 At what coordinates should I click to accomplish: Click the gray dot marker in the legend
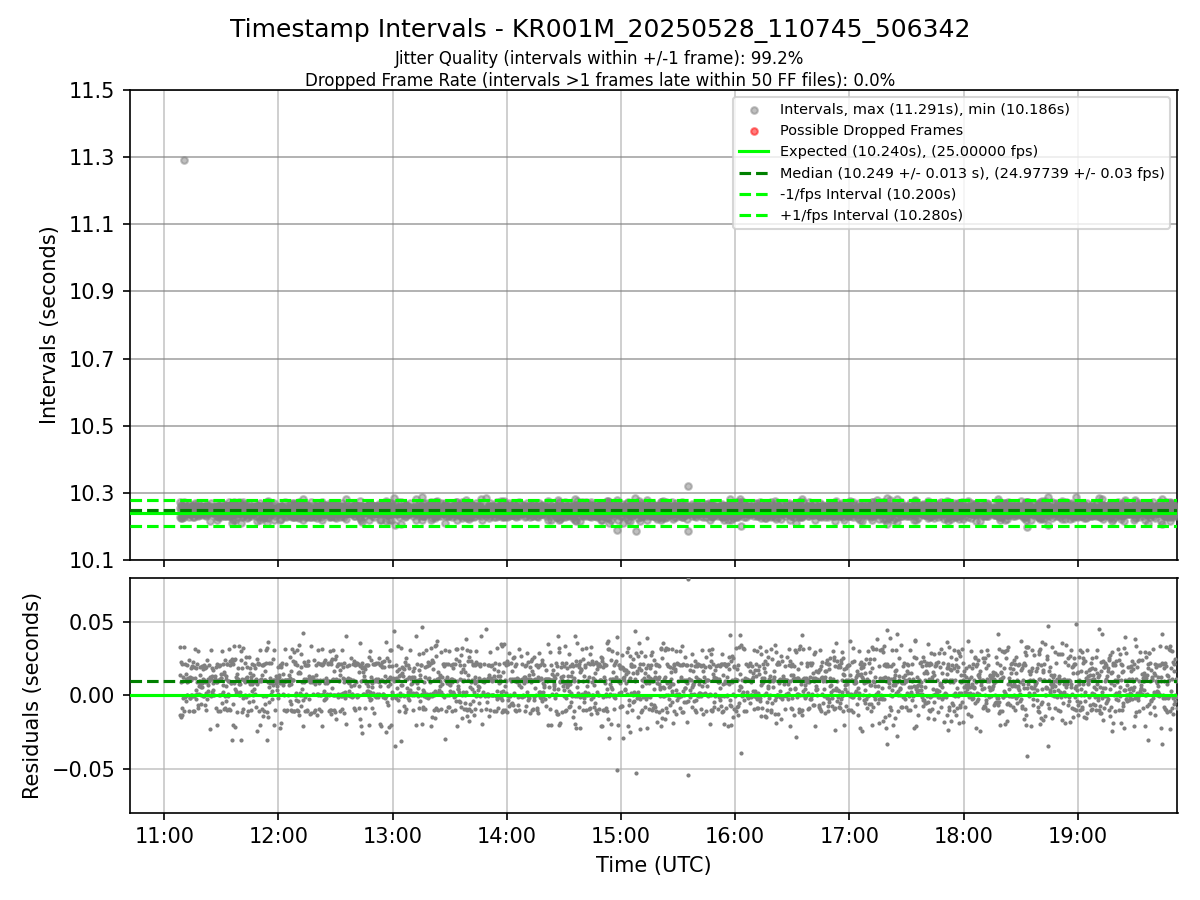click(755, 110)
